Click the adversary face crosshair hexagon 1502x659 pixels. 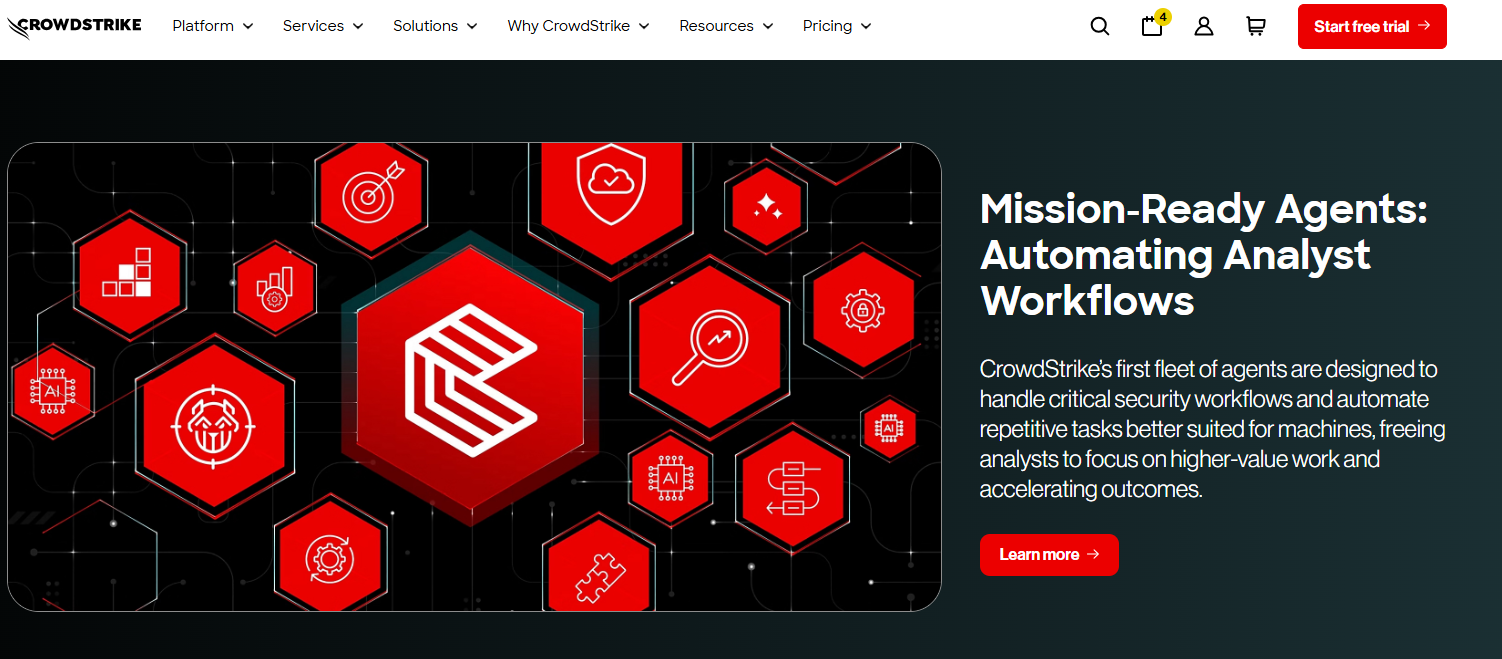point(215,426)
